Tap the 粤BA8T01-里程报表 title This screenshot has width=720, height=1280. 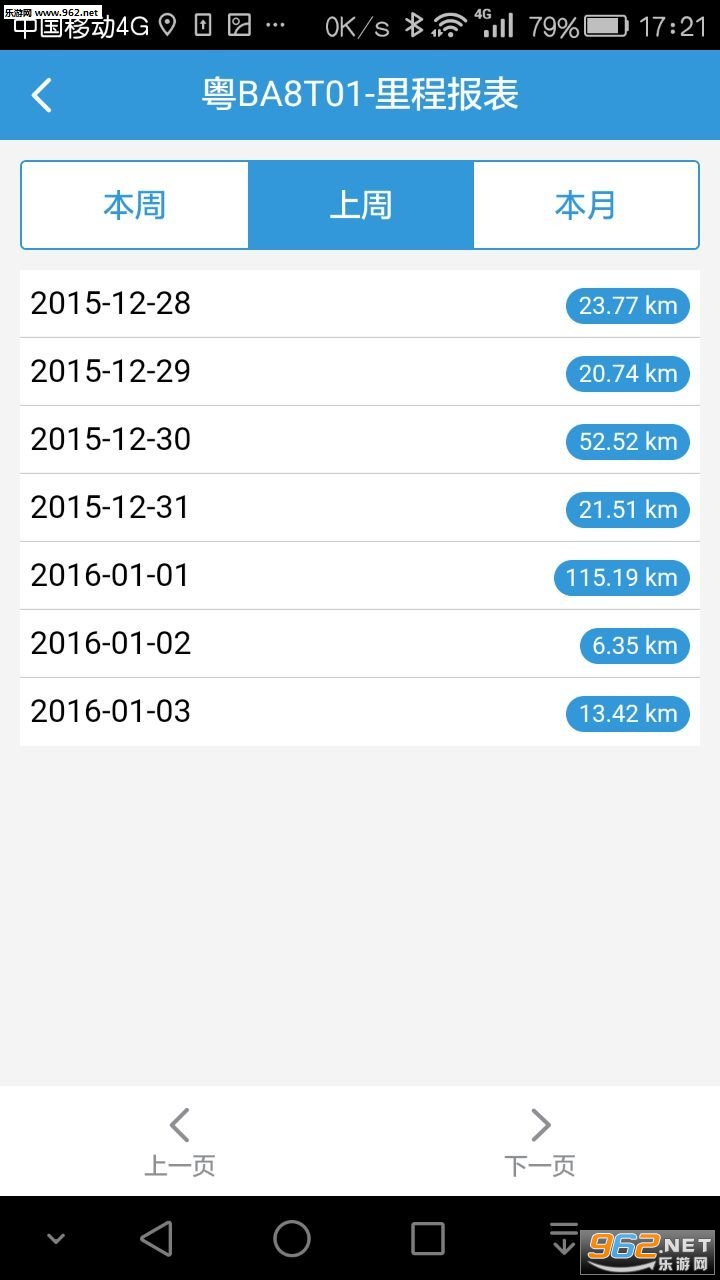[360, 96]
